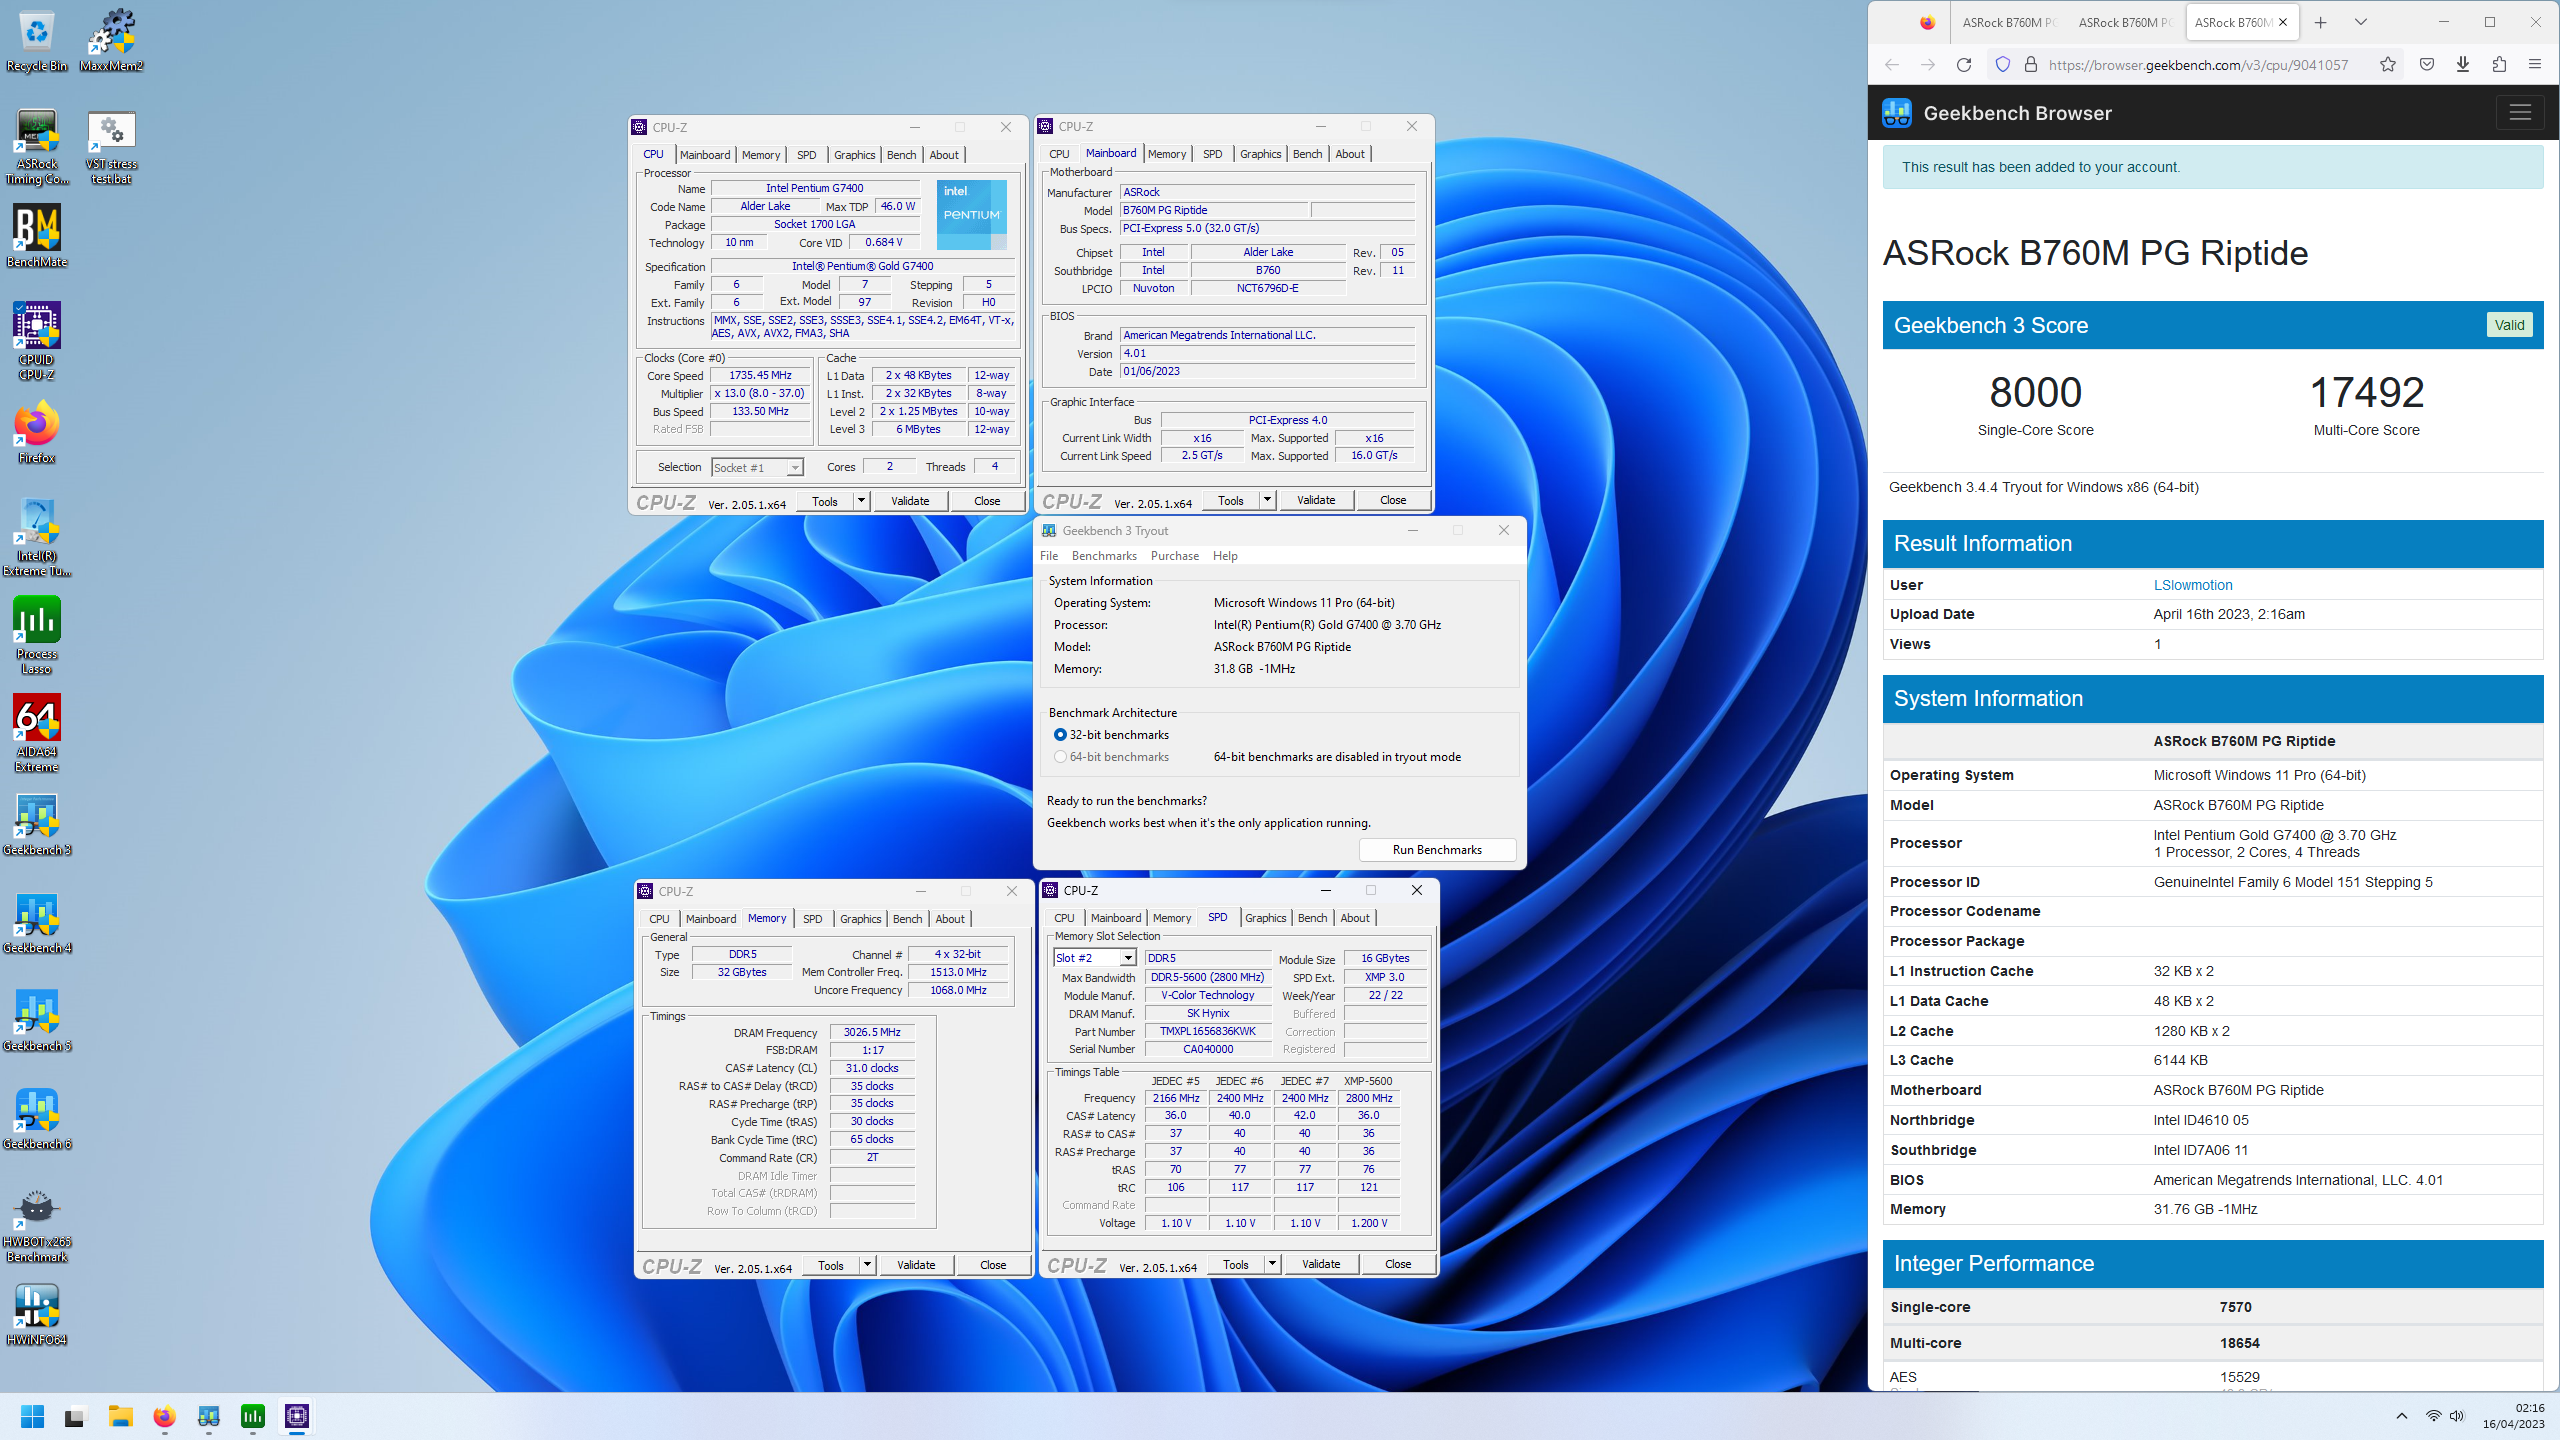Open the Recycle Bin desktop icon

tap(37, 40)
